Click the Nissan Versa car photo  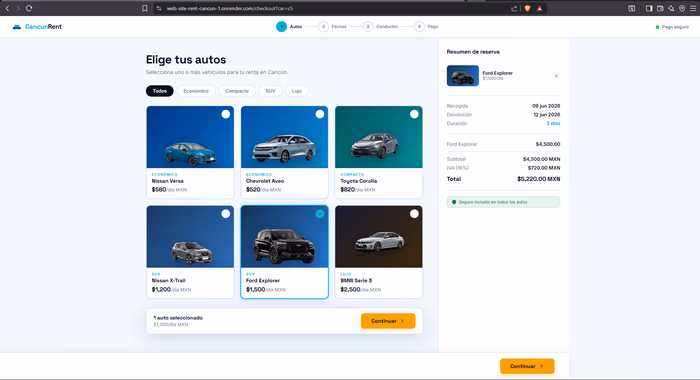pyautogui.click(x=190, y=137)
